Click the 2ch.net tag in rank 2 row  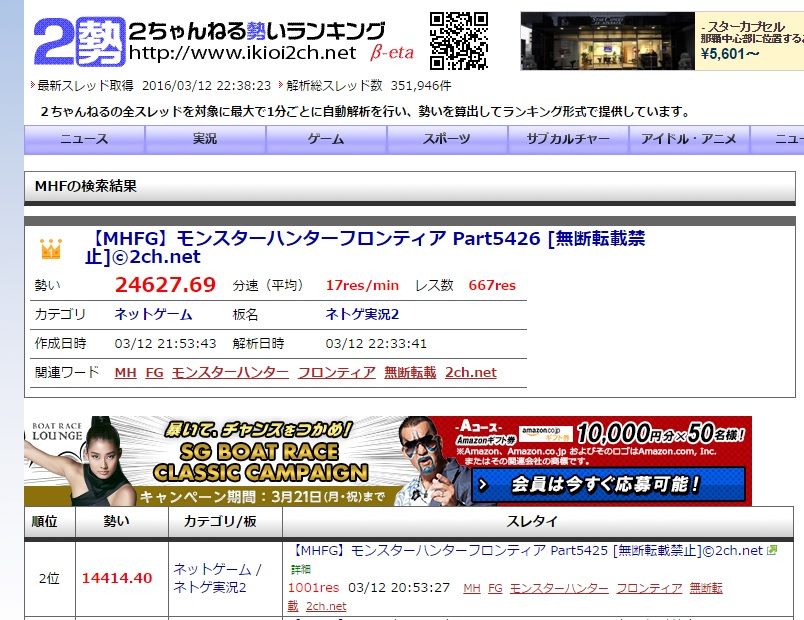(x=326, y=606)
